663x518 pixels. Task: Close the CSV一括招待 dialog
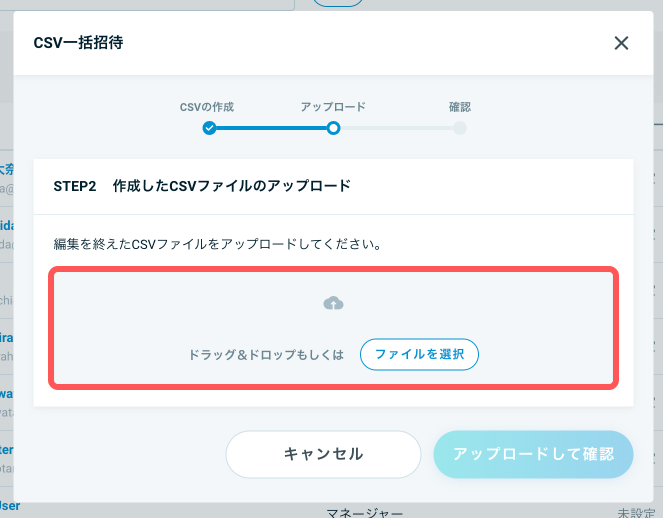[621, 43]
